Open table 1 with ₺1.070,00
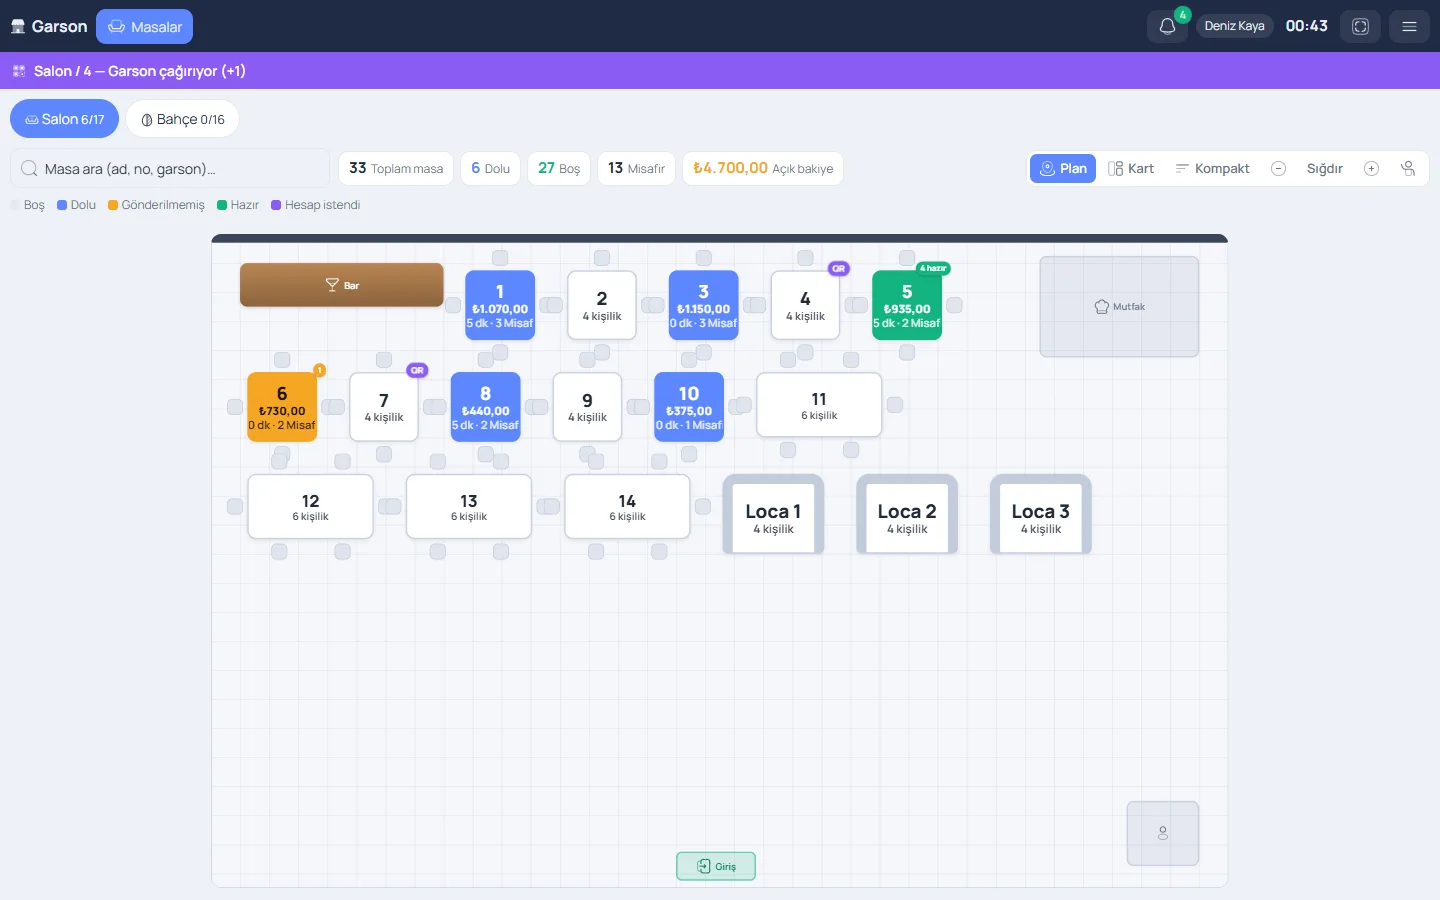Image resolution: width=1440 pixels, height=900 pixels. point(500,306)
